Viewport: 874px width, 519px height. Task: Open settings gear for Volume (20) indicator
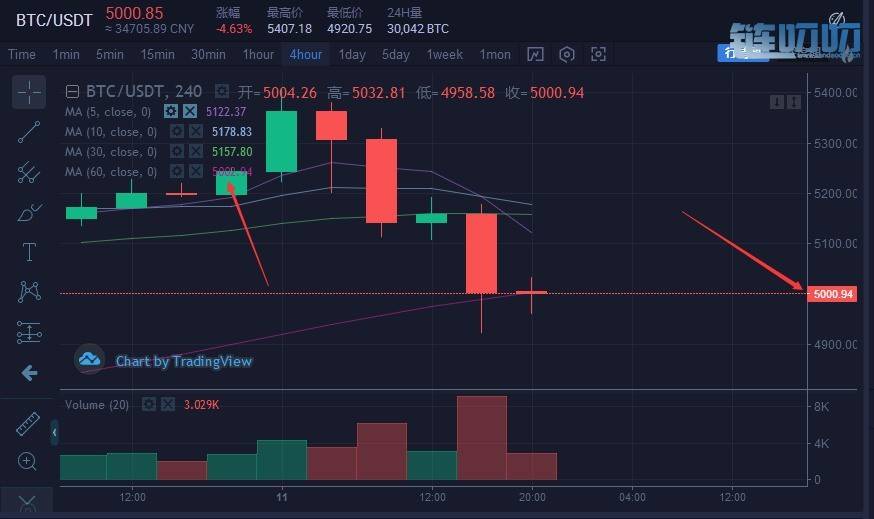(148, 404)
